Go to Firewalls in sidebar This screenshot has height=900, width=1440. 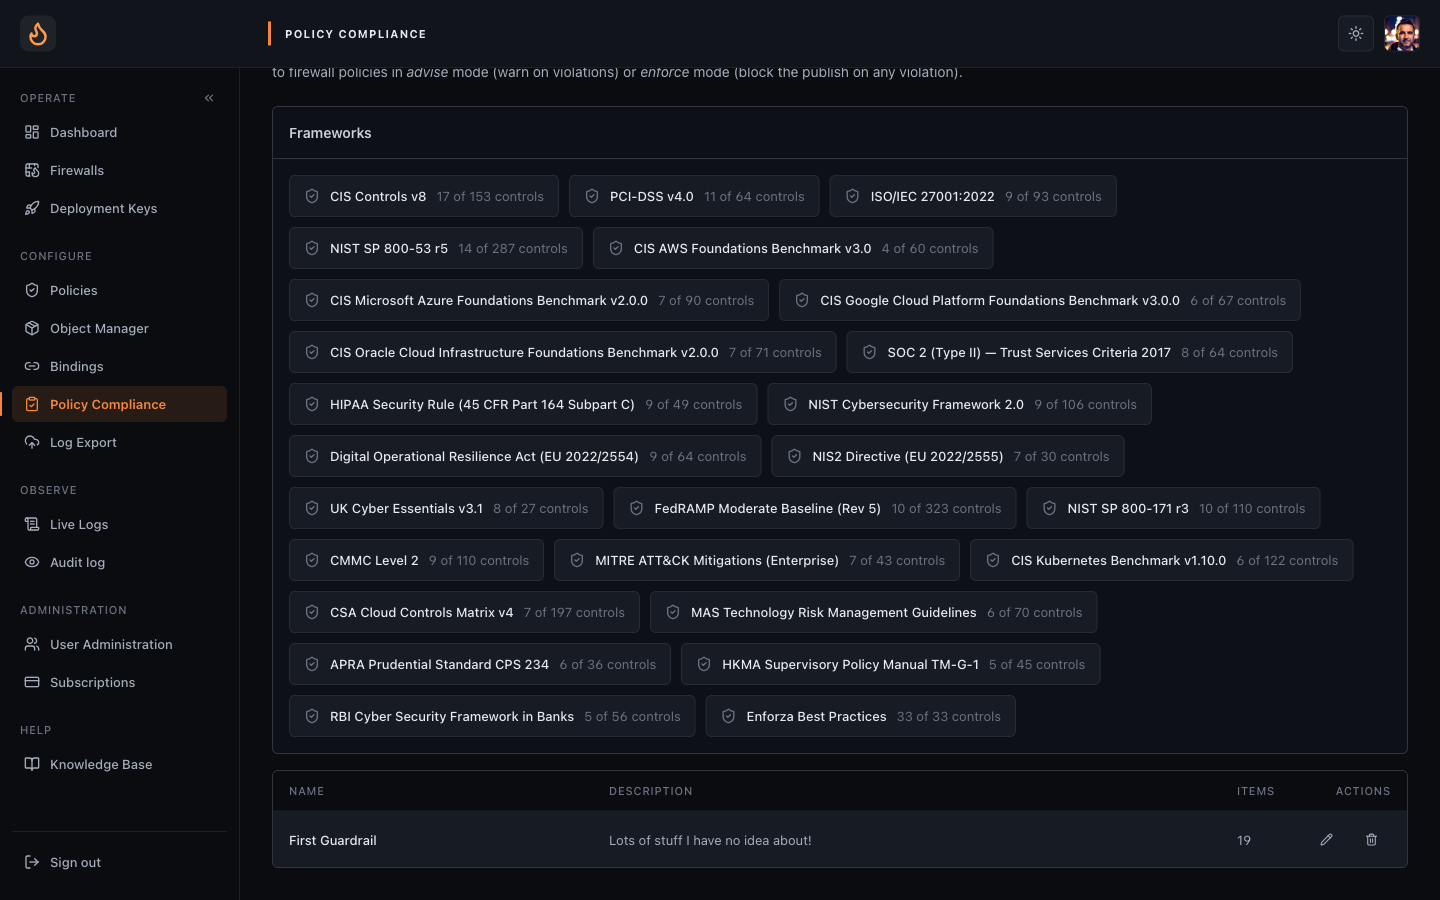click(x=120, y=170)
